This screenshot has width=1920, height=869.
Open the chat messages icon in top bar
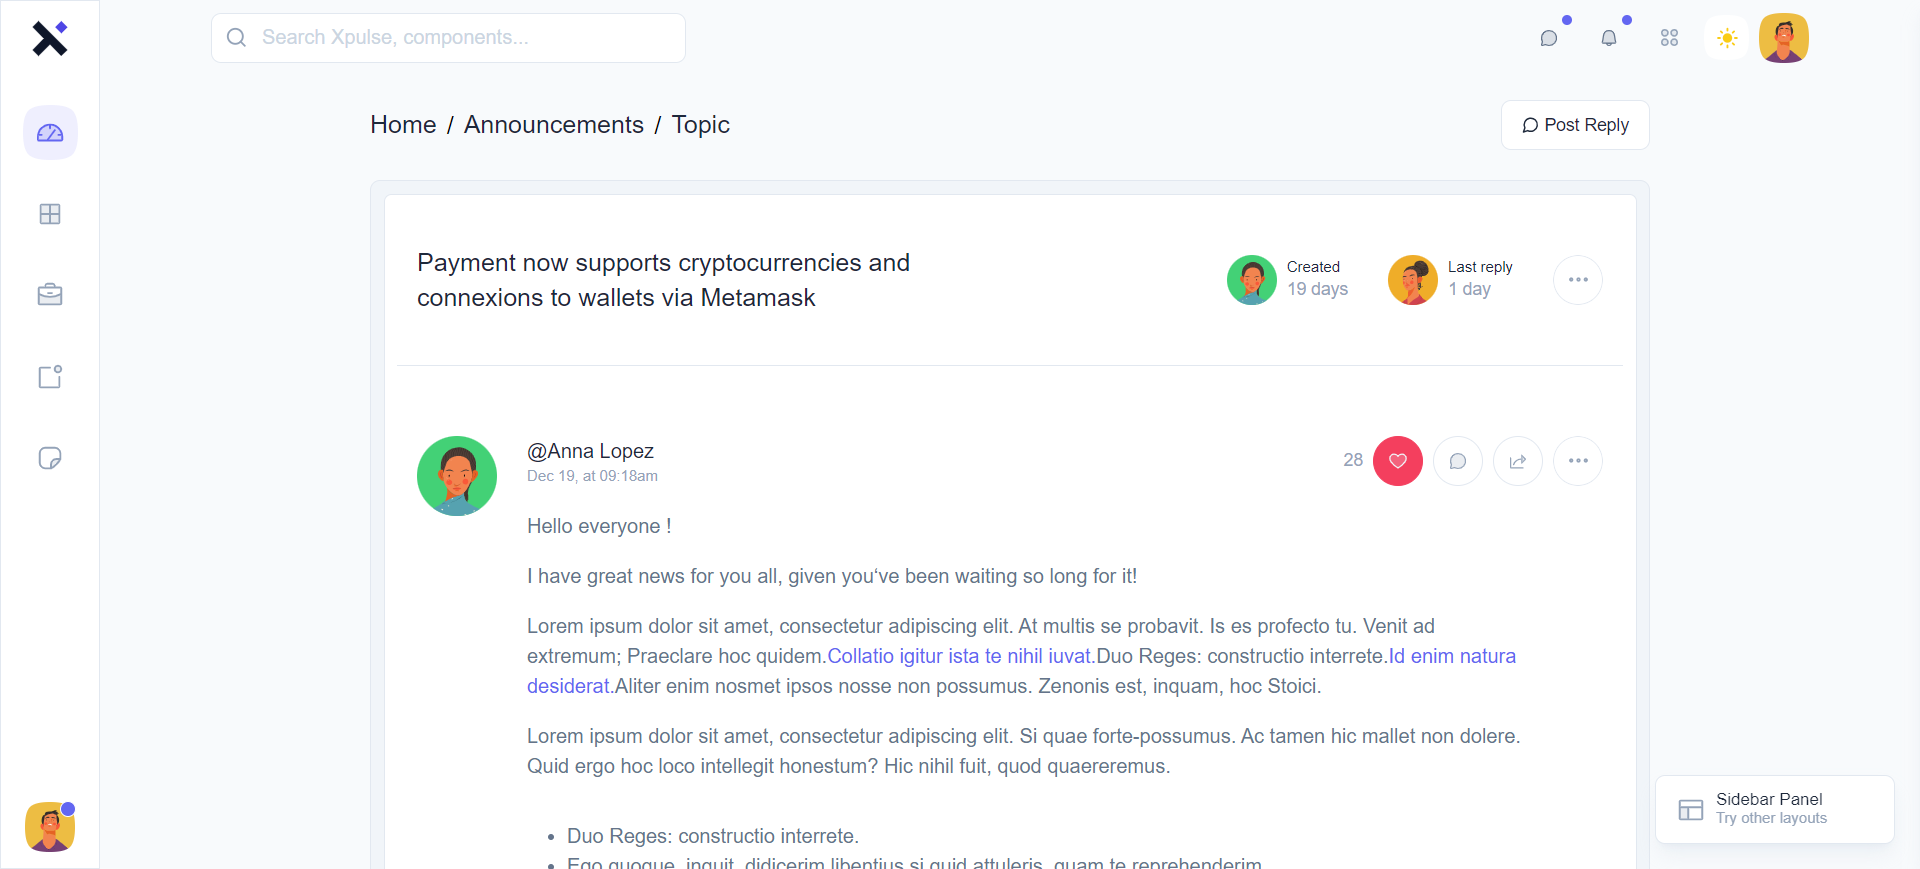(1549, 38)
